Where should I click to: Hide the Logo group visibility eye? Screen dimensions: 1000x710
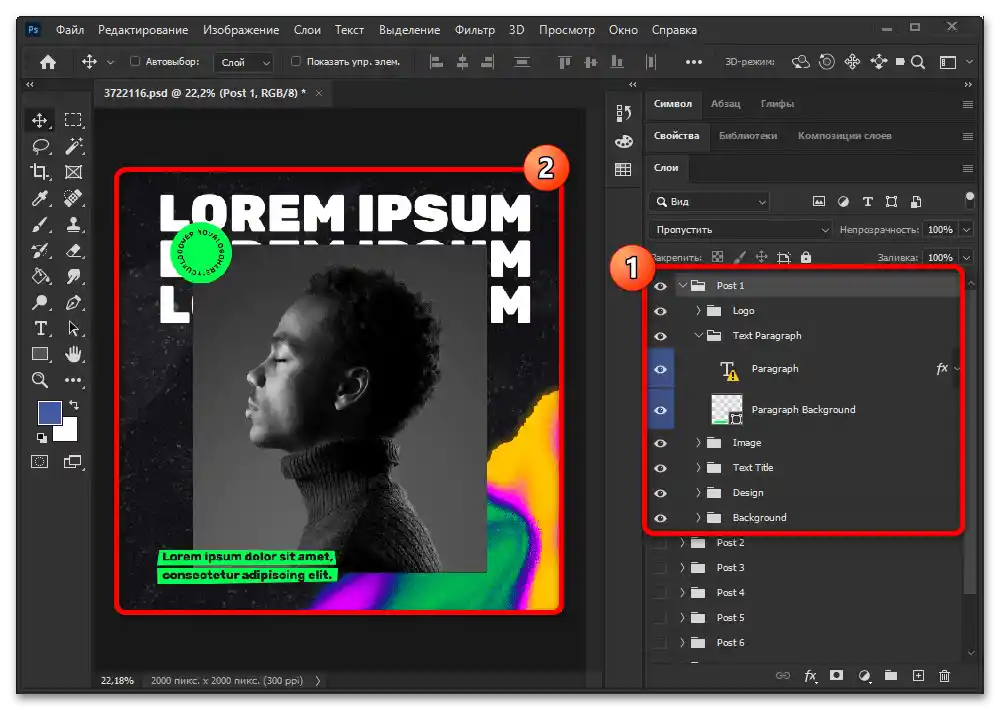click(x=660, y=311)
